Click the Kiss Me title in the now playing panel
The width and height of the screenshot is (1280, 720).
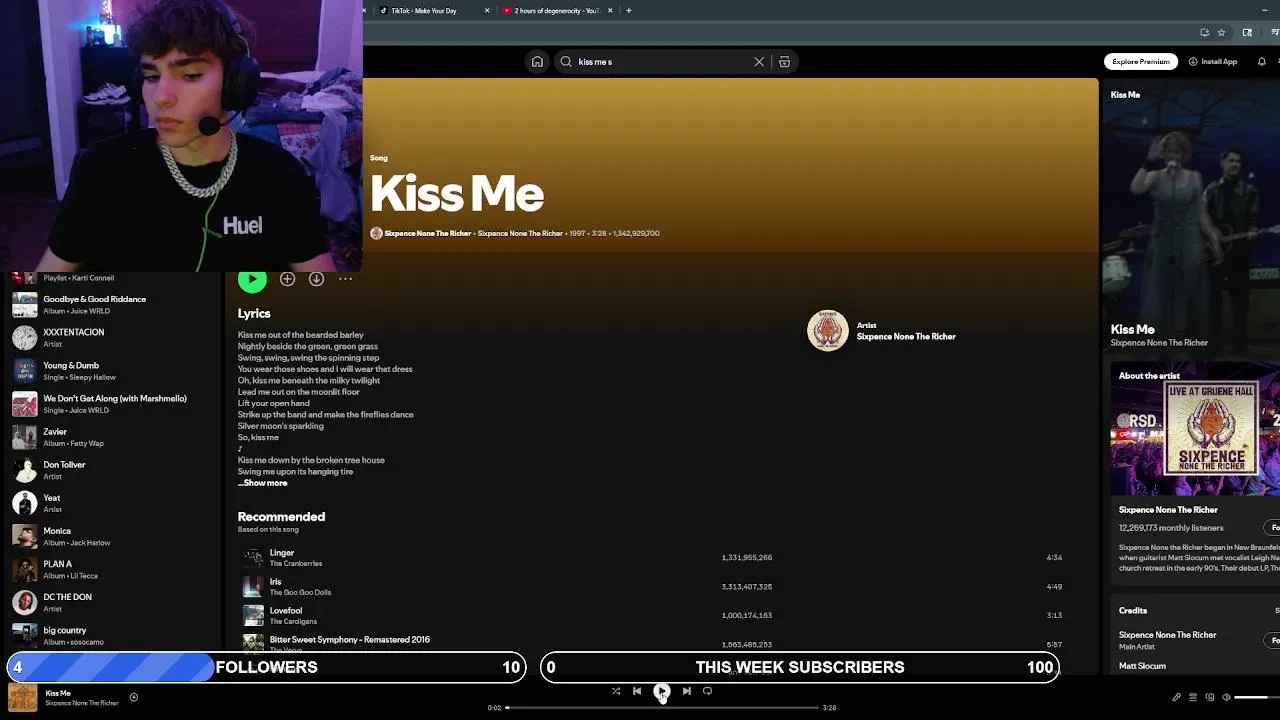(x=1133, y=329)
